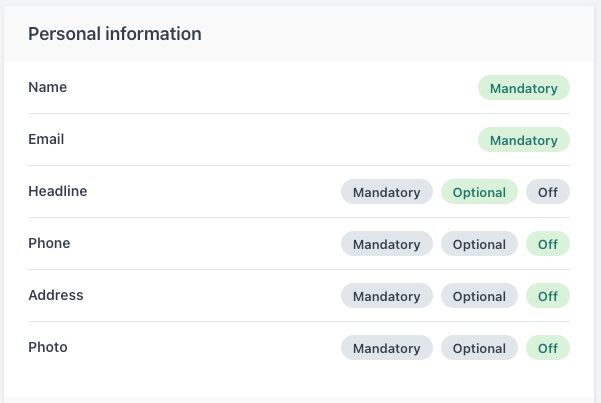This screenshot has height=403, width=601.
Task: Select Optional for Headline
Action: click(479, 192)
